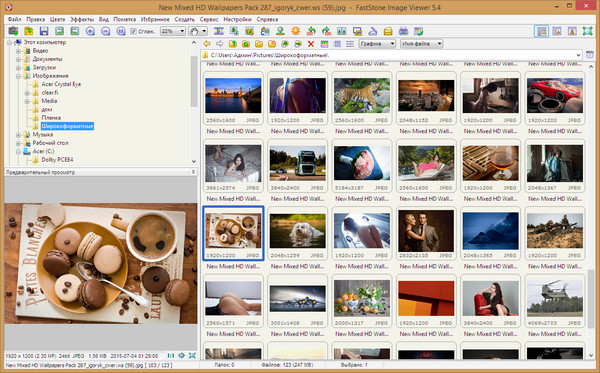Select the Широкоформатные folder
This screenshot has width=600, height=373.
pyautogui.click(x=67, y=126)
